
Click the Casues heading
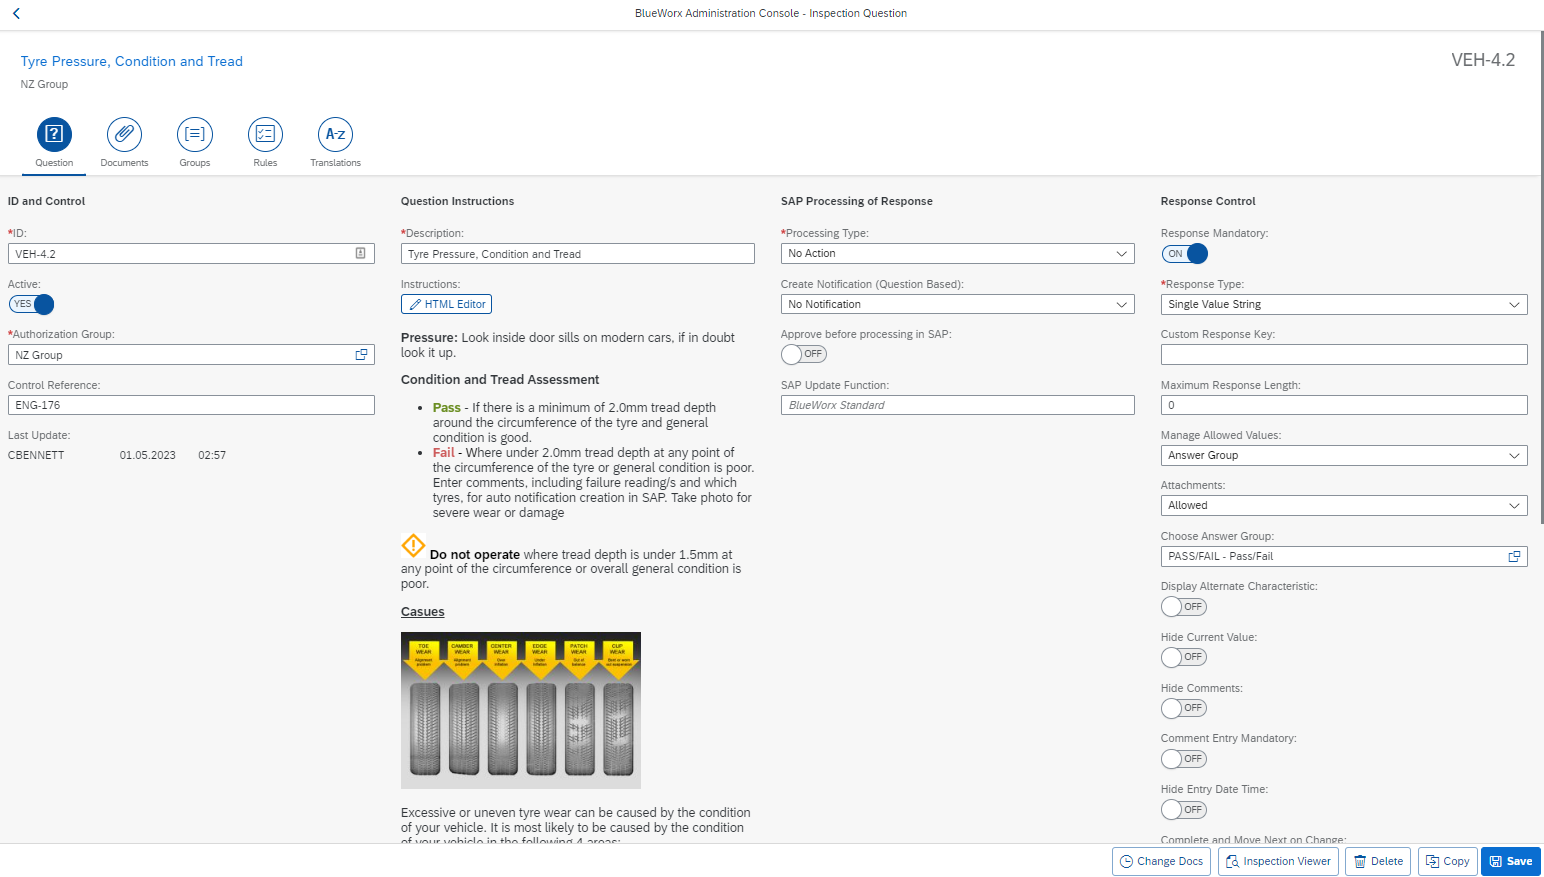(423, 612)
